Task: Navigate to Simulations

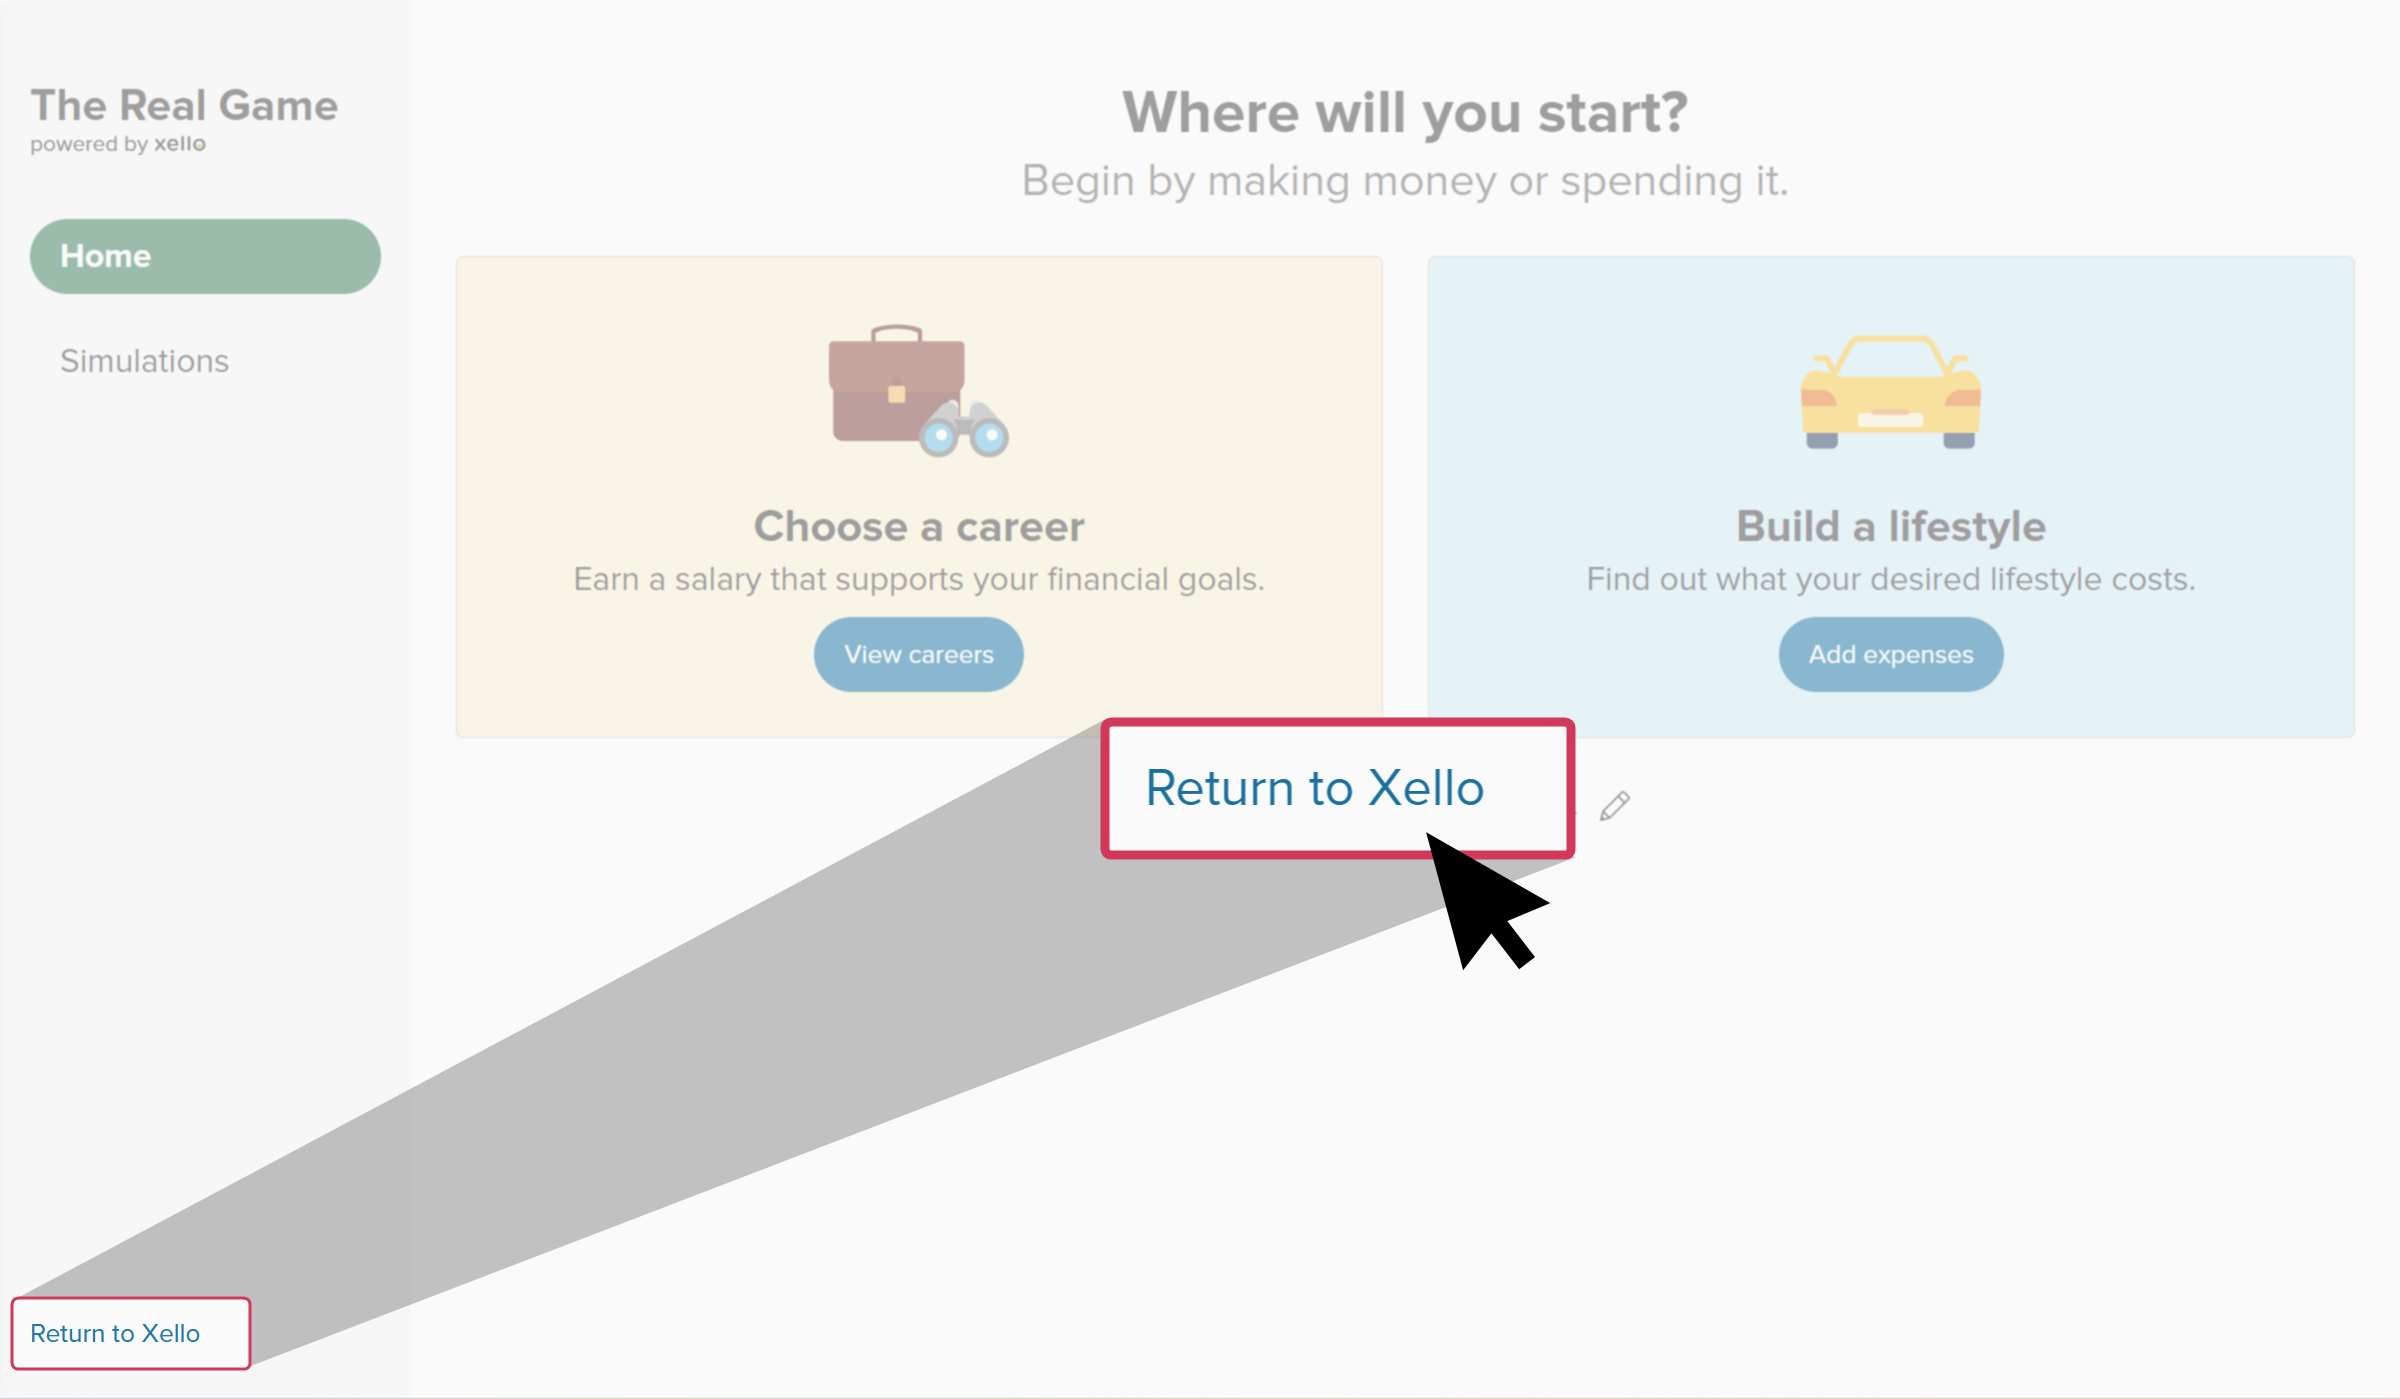Action: (144, 361)
